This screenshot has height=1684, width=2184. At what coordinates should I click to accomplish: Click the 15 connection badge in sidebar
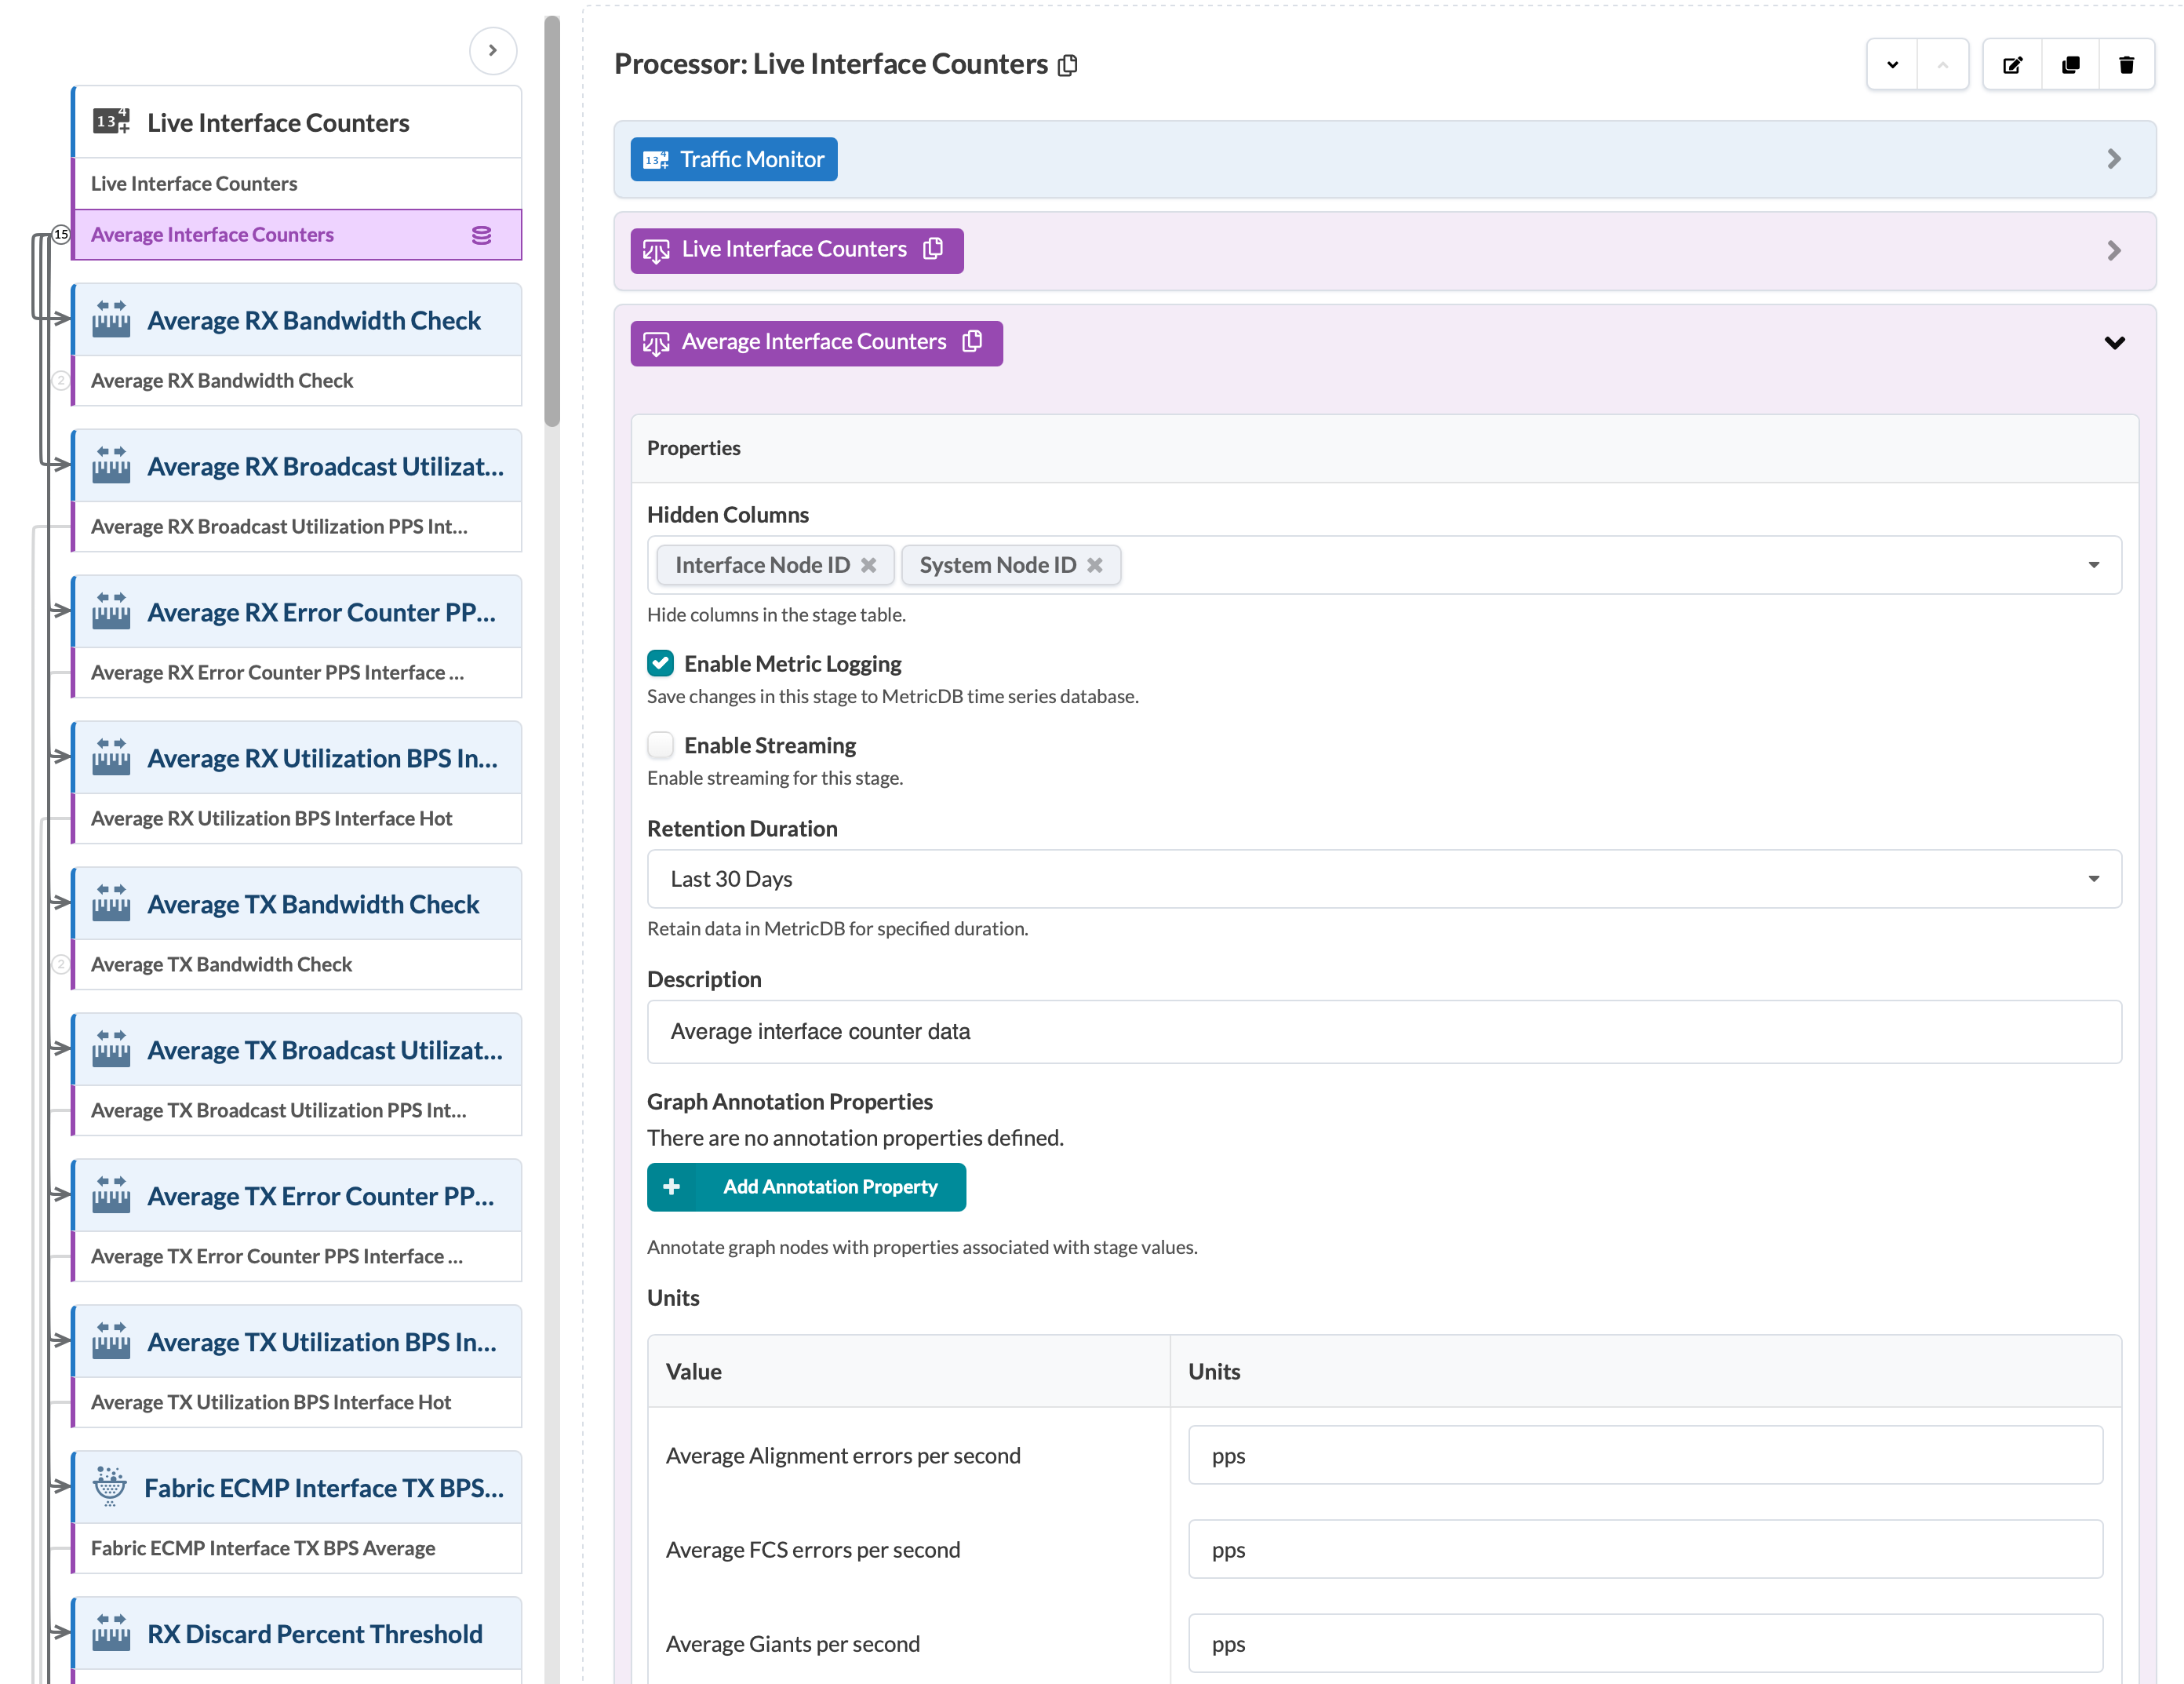(x=61, y=234)
